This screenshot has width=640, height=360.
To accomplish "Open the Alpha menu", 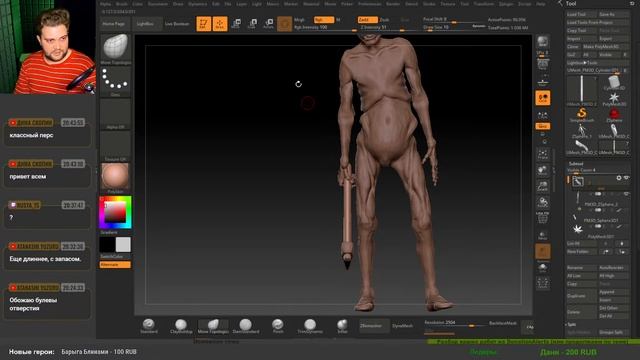I will [105, 4].
